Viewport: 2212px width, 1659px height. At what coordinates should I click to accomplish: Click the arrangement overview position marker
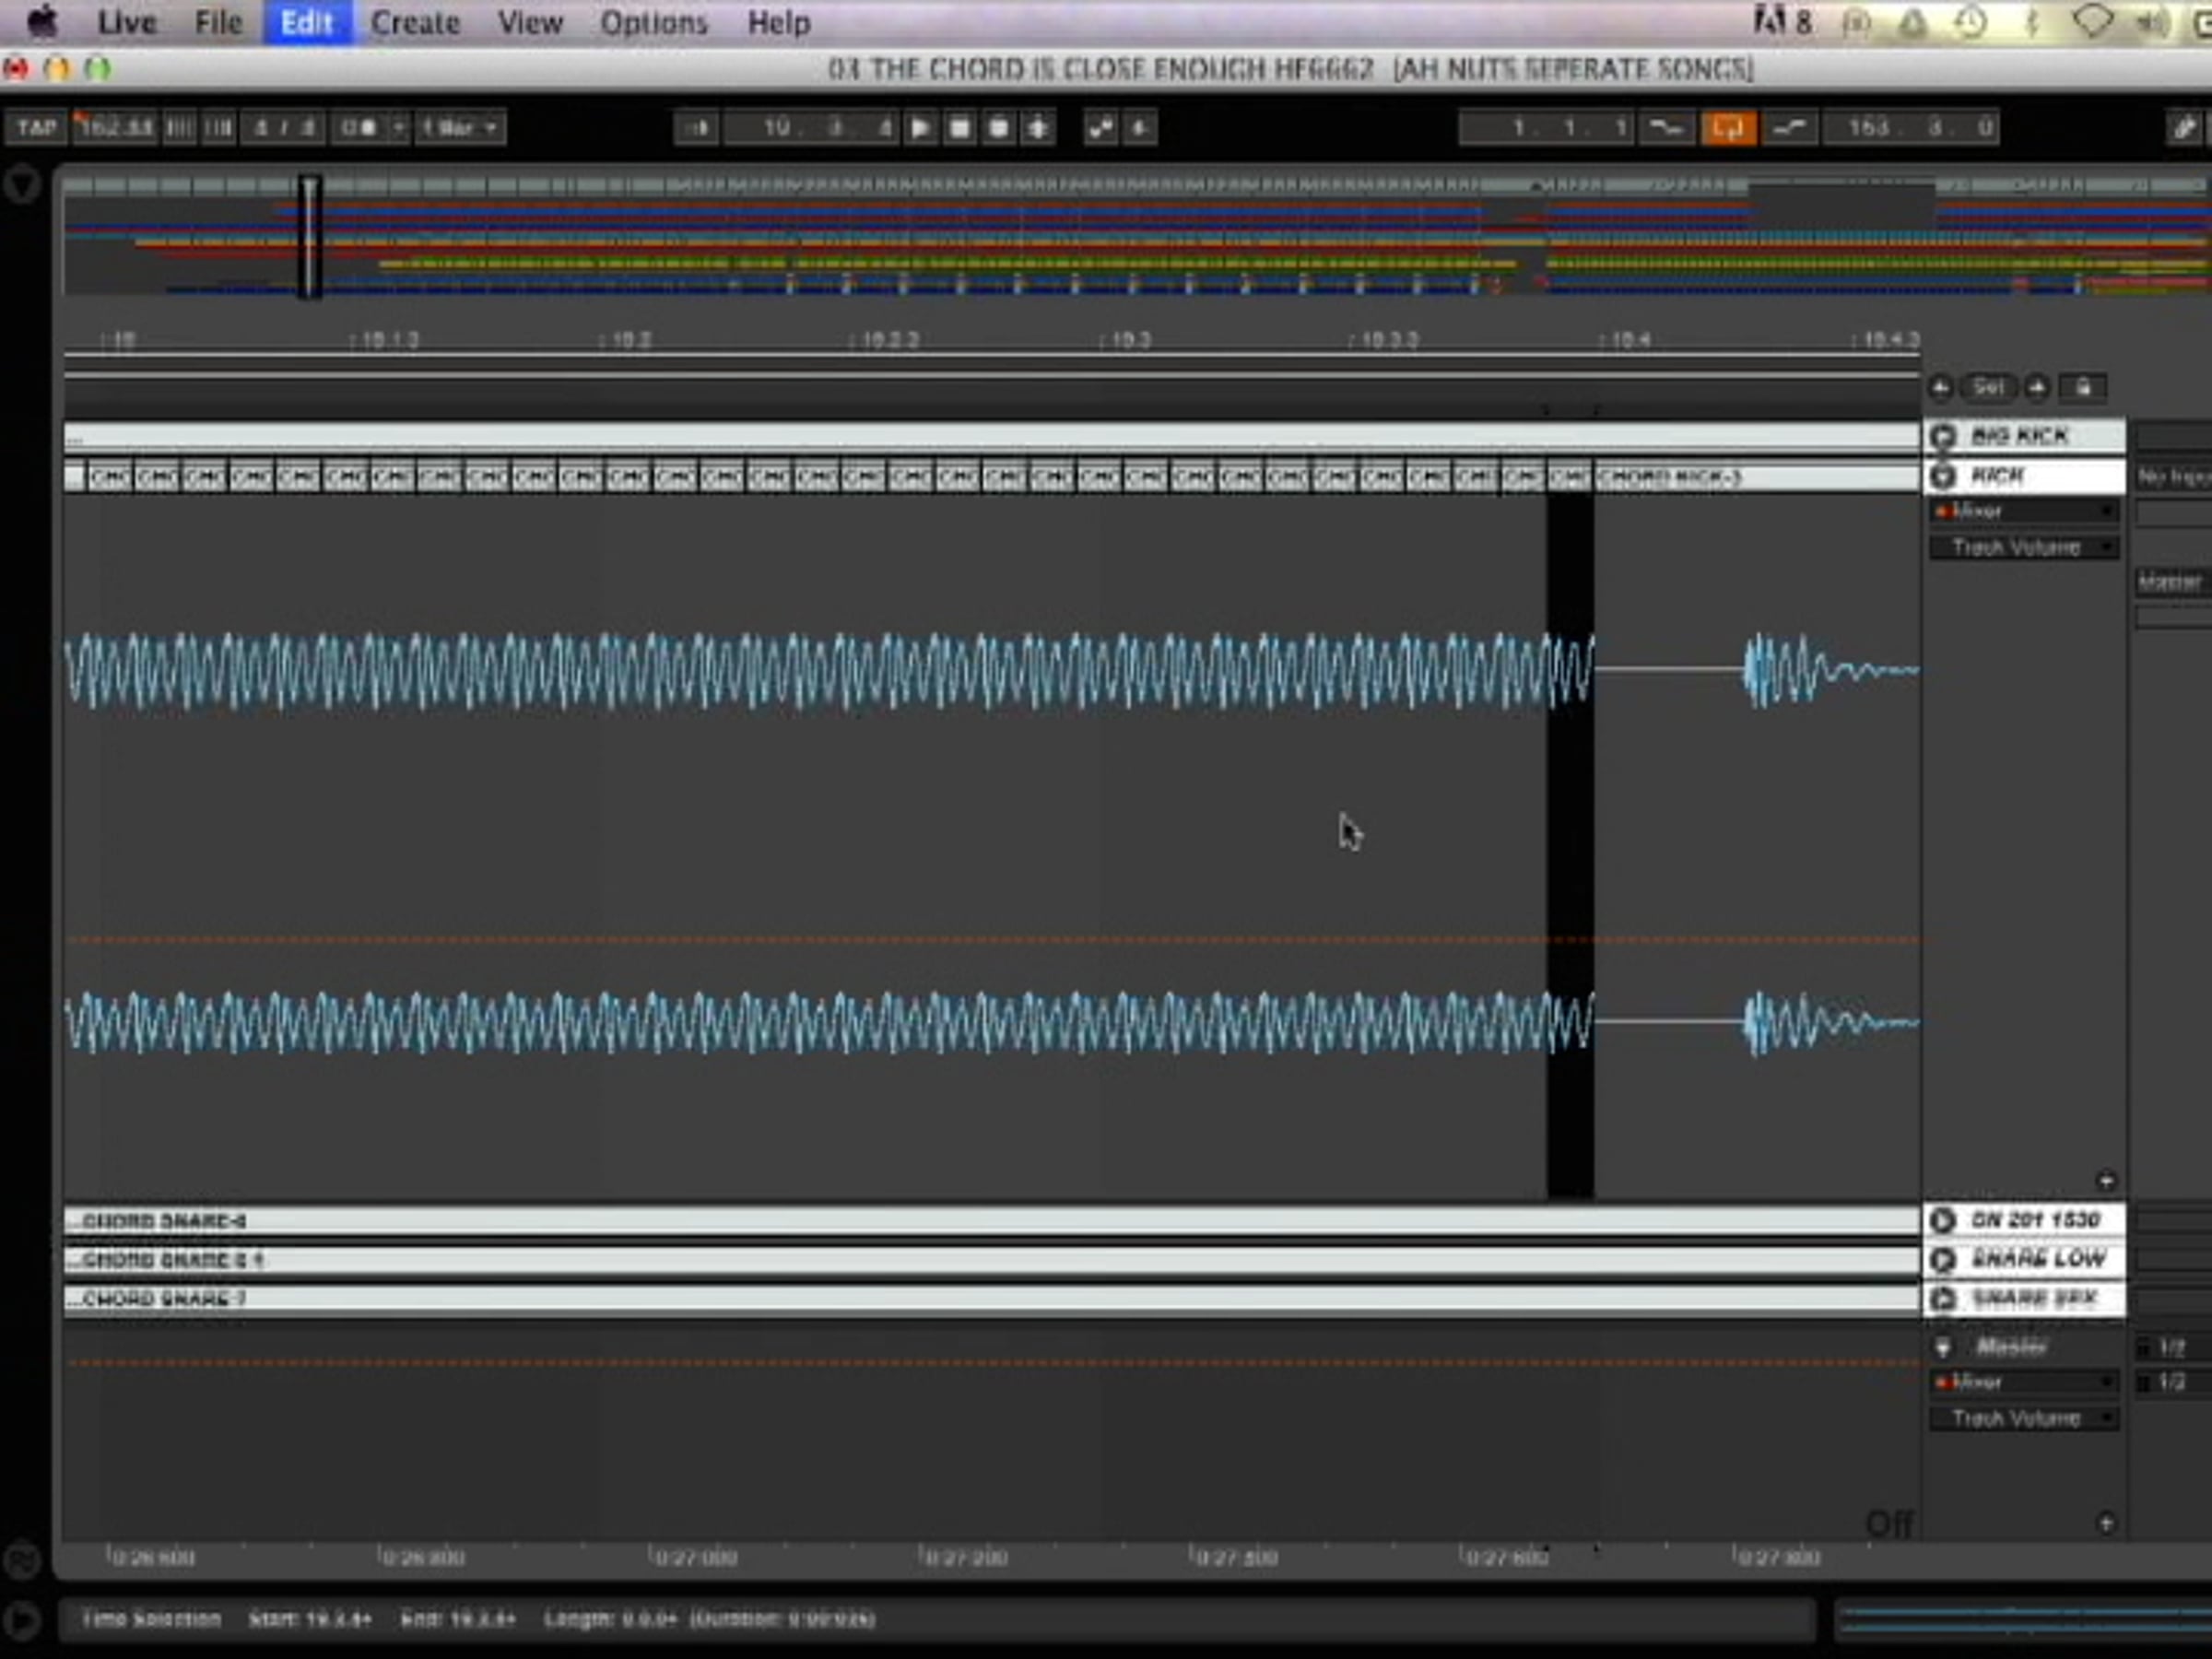[x=309, y=237]
